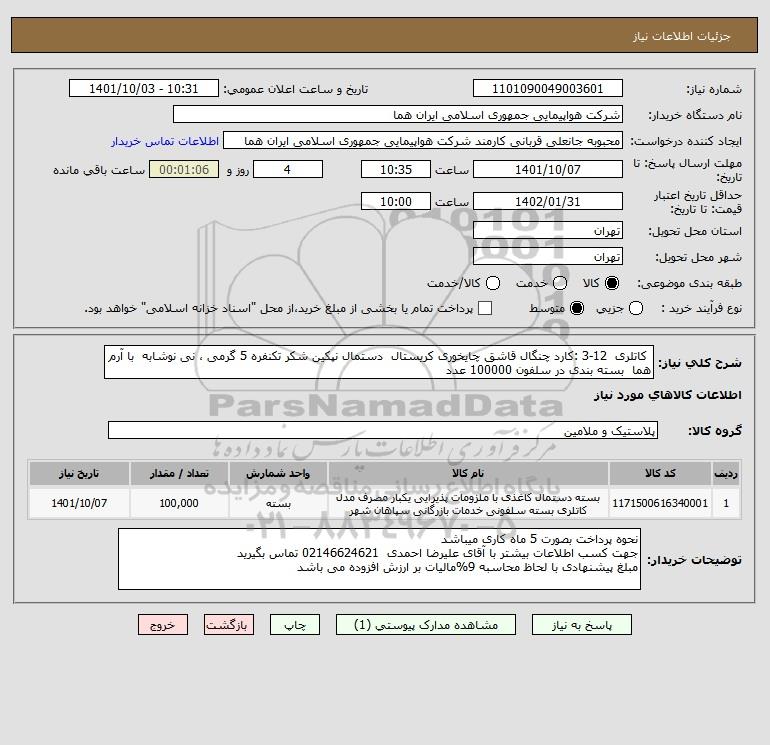
Task: Open the اطلاعات تماس خریدار link
Action: coord(165,141)
